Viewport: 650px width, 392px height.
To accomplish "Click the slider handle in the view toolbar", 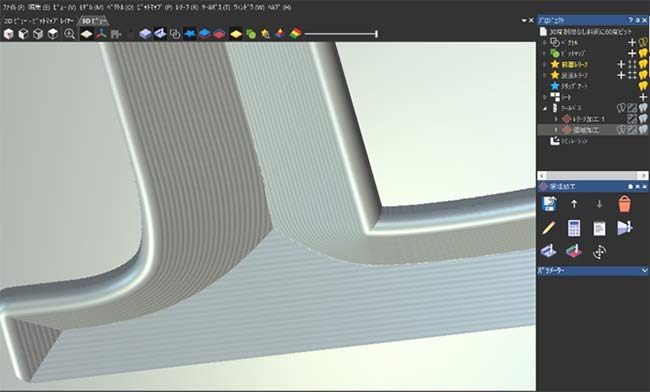I will coord(376,34).
